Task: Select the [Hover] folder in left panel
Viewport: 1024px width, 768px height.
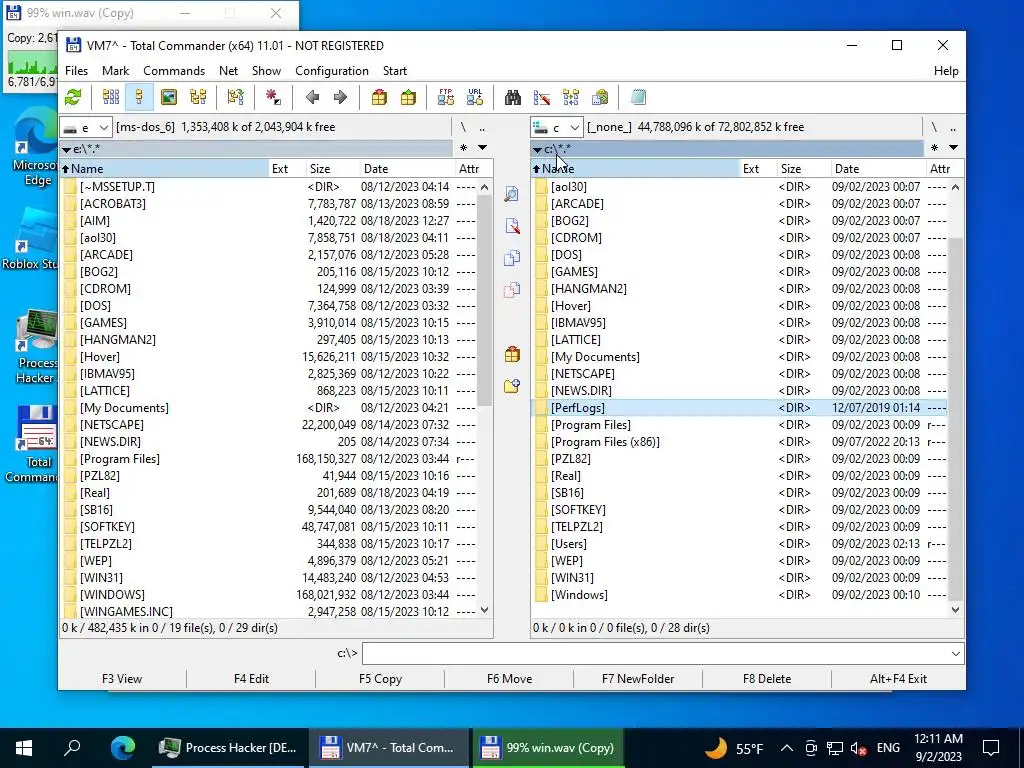Action: [x=269, y=357]
